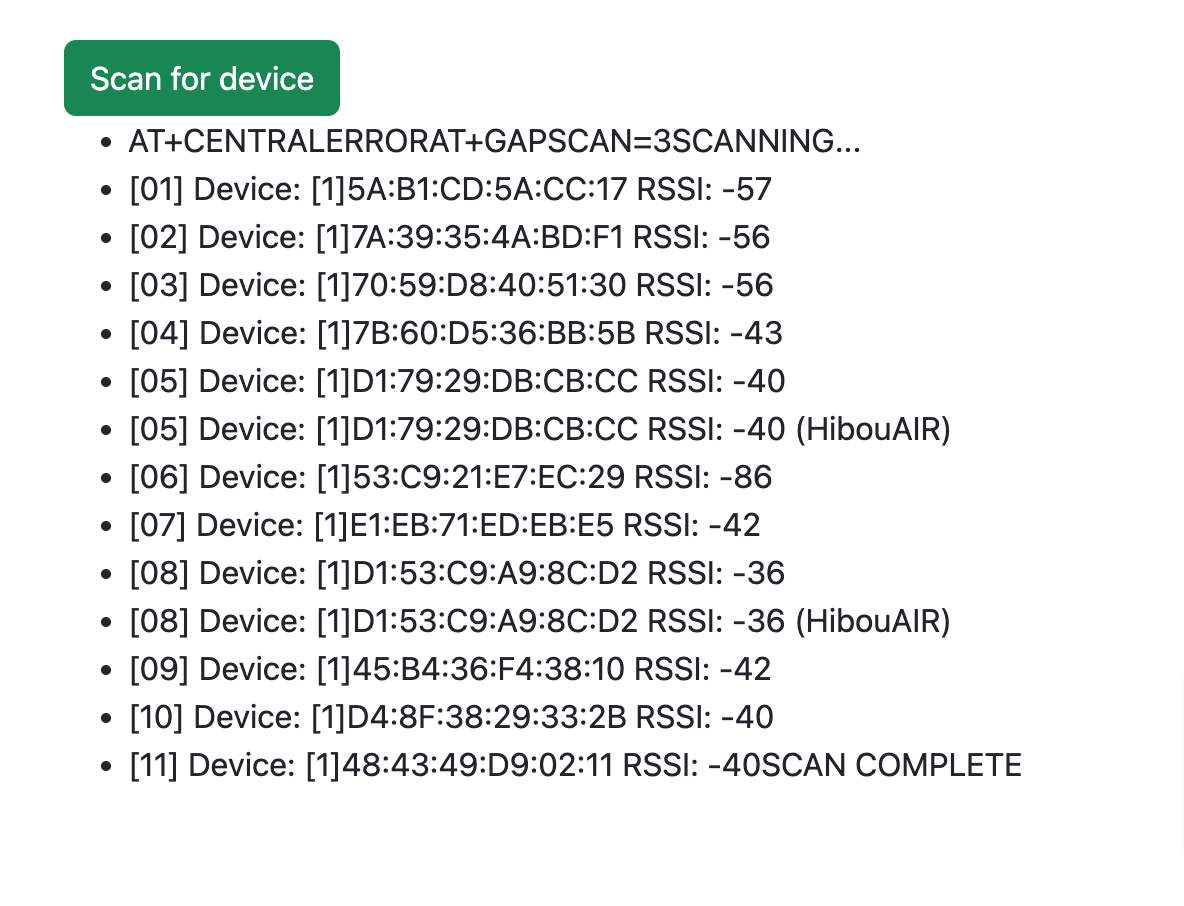Select device entry 5A:B1:CD:5A:CC:17
Image resolution: width=1184 pixels, height=906 pixels.
(449, 189)
